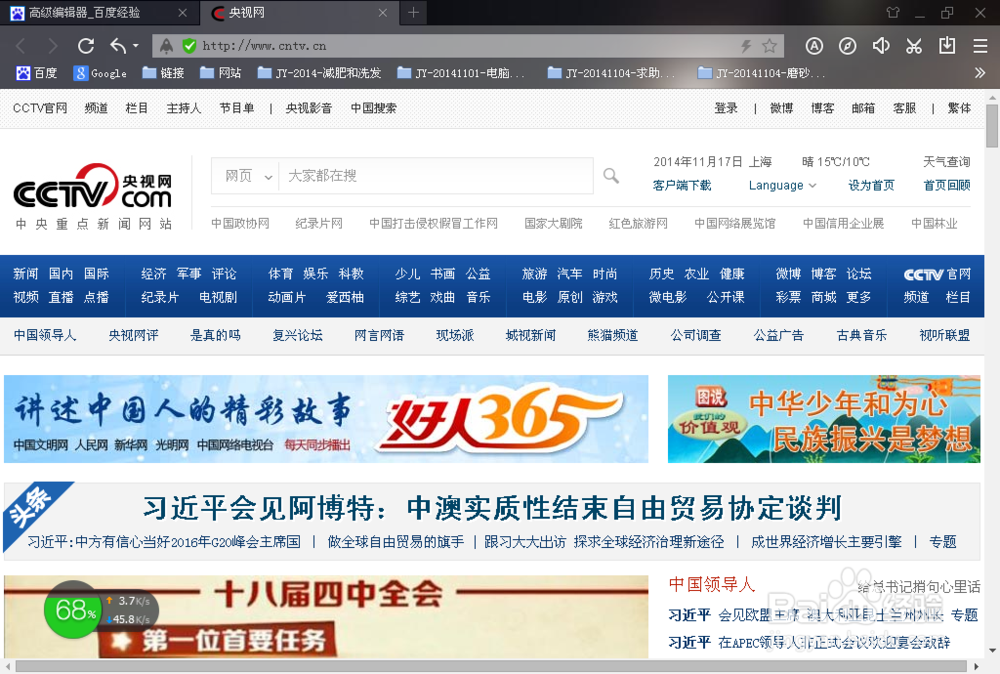This screenshot has height=674, width=1000.
Task: Expand the overflow chevron on the bookmarks bar
Action: tap(981, 72)
